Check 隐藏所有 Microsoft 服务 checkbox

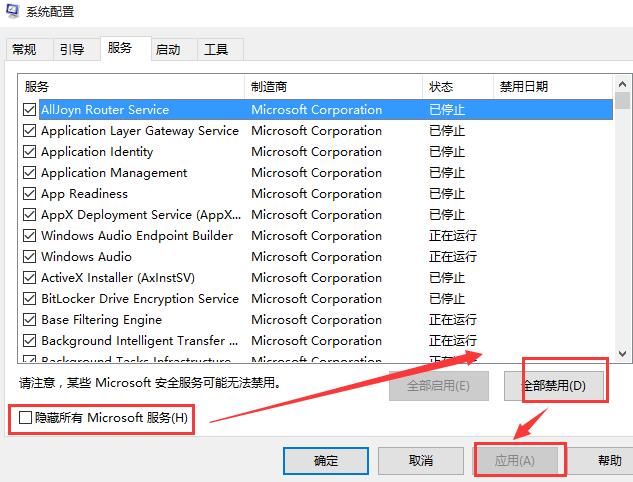(x=25, y=417)
